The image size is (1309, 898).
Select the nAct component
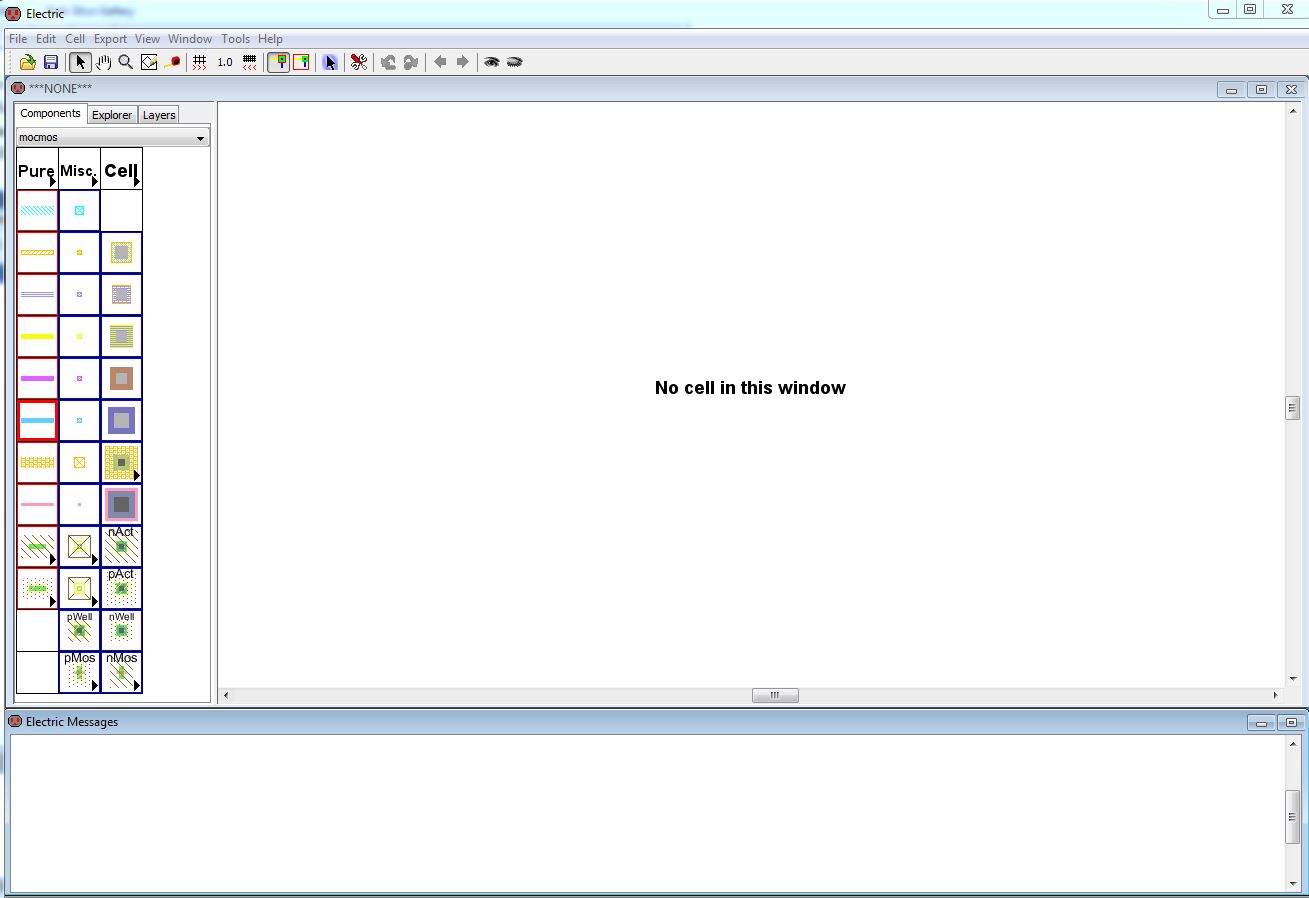point(122,547)
